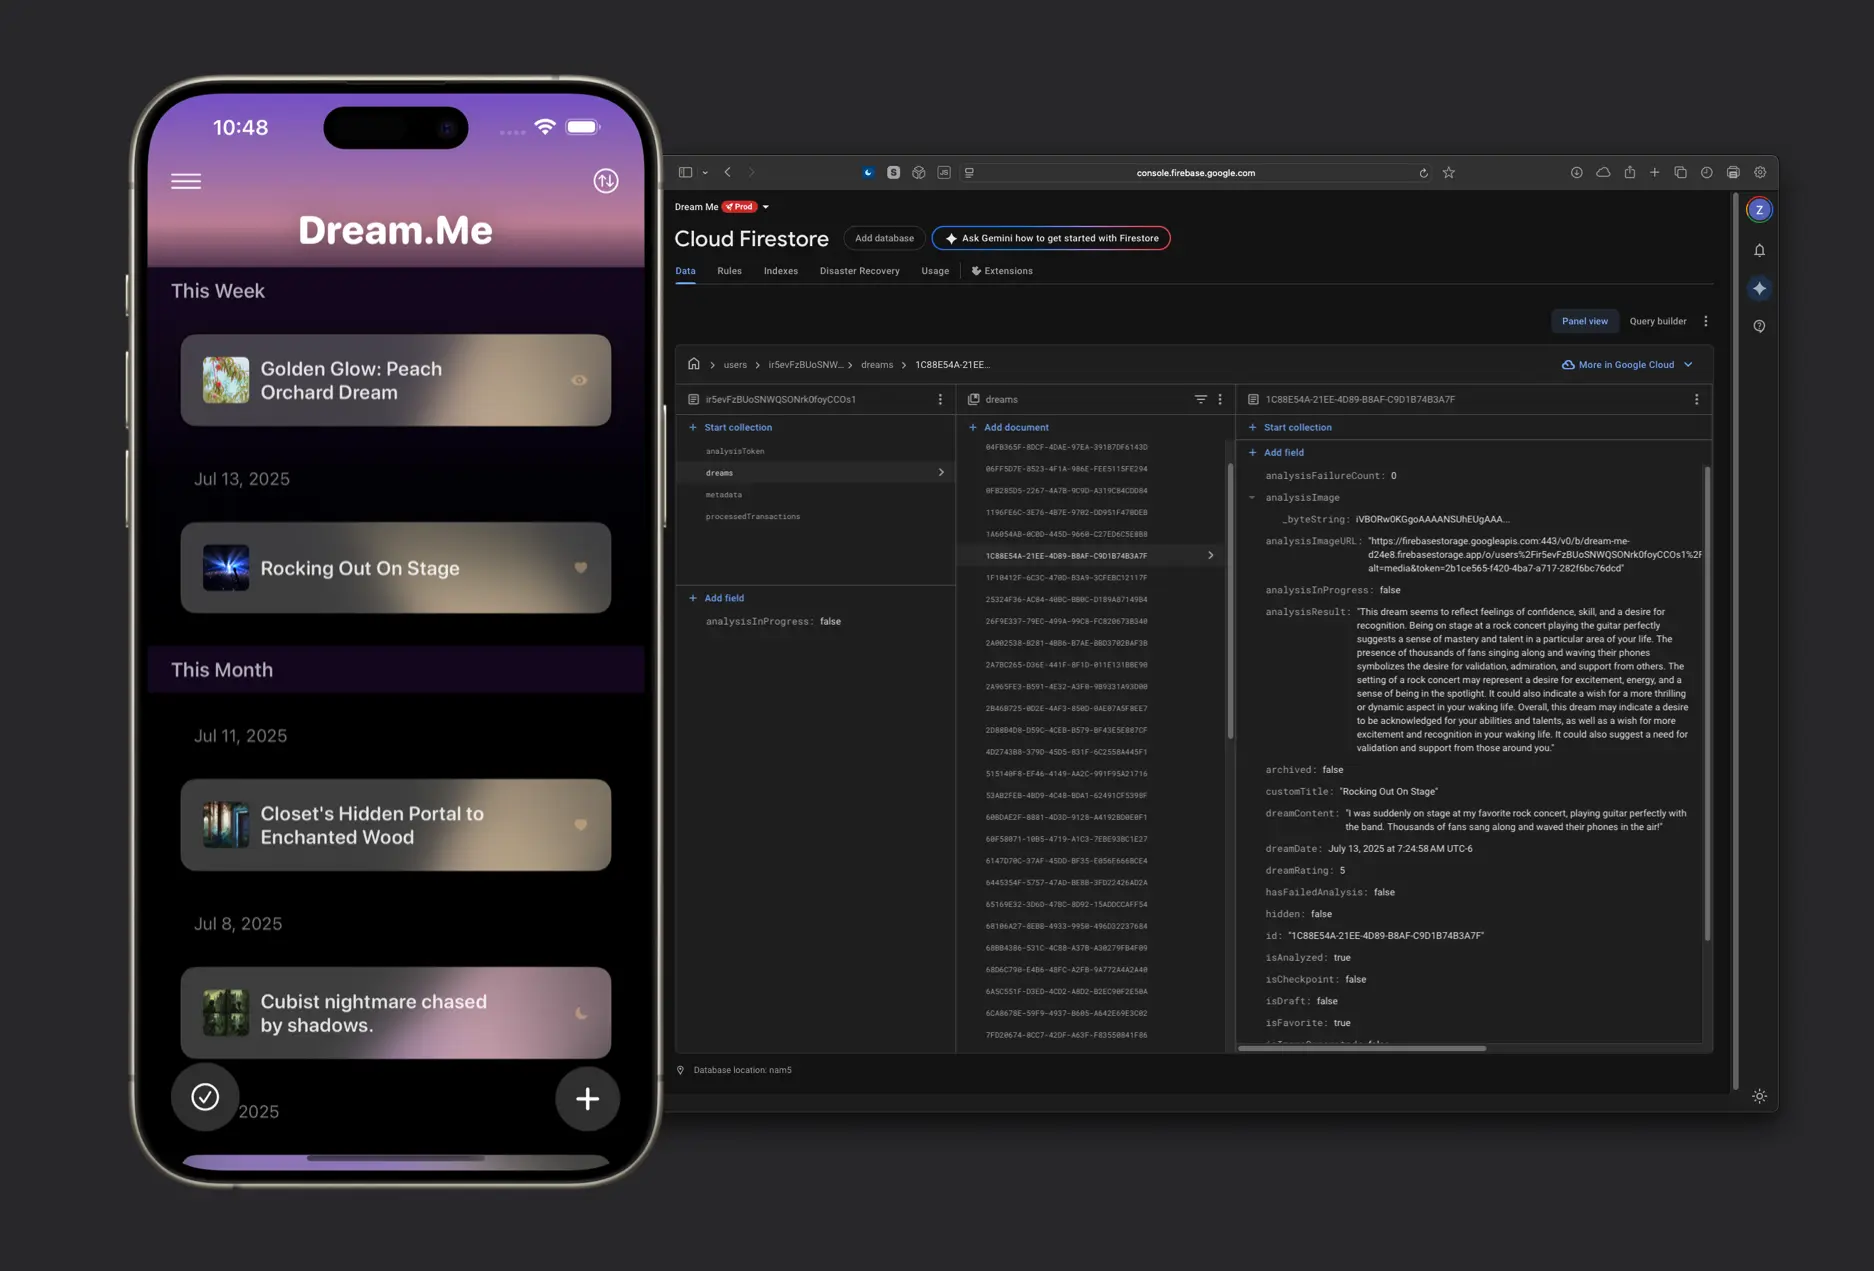Open the hamburger menu in Dream.Me
This screenshot has width=1874, height=1271.
pyautogui.click(x=186, y=181)
